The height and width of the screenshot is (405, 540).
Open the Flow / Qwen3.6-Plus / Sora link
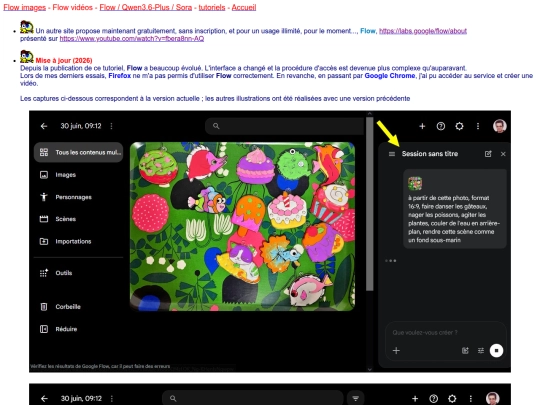(146, 7)
